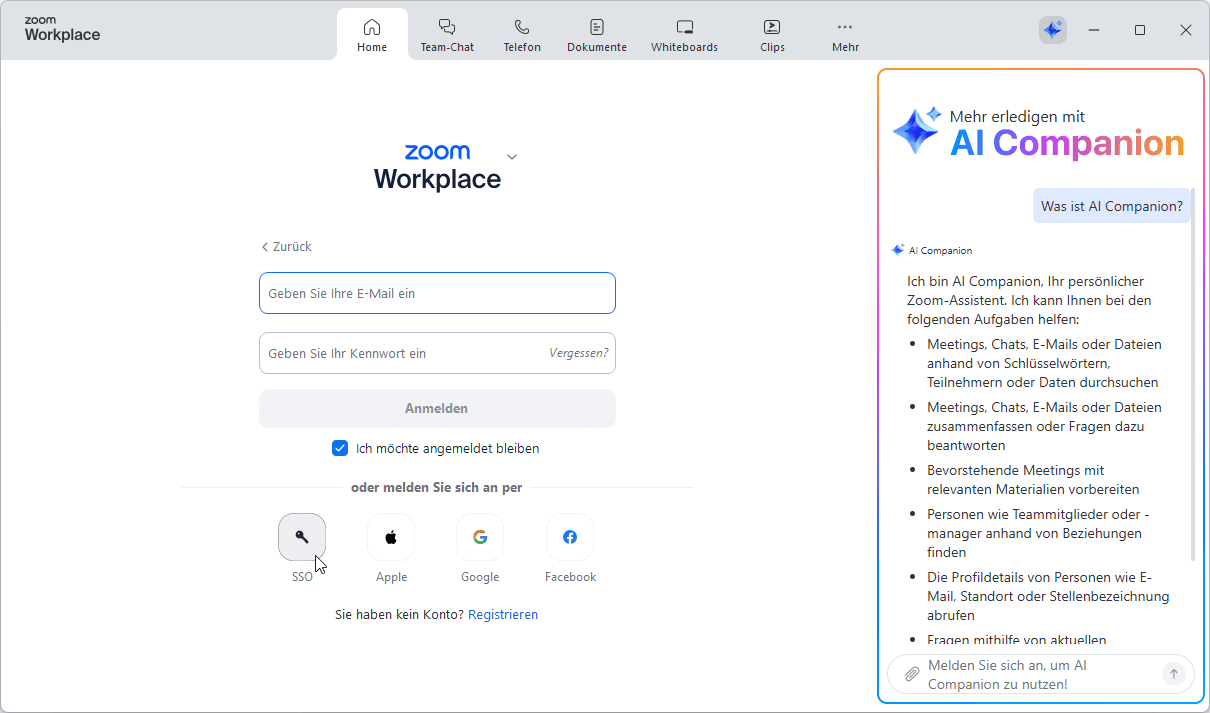Click the paperclip attachment icon

tap(911, 674)
